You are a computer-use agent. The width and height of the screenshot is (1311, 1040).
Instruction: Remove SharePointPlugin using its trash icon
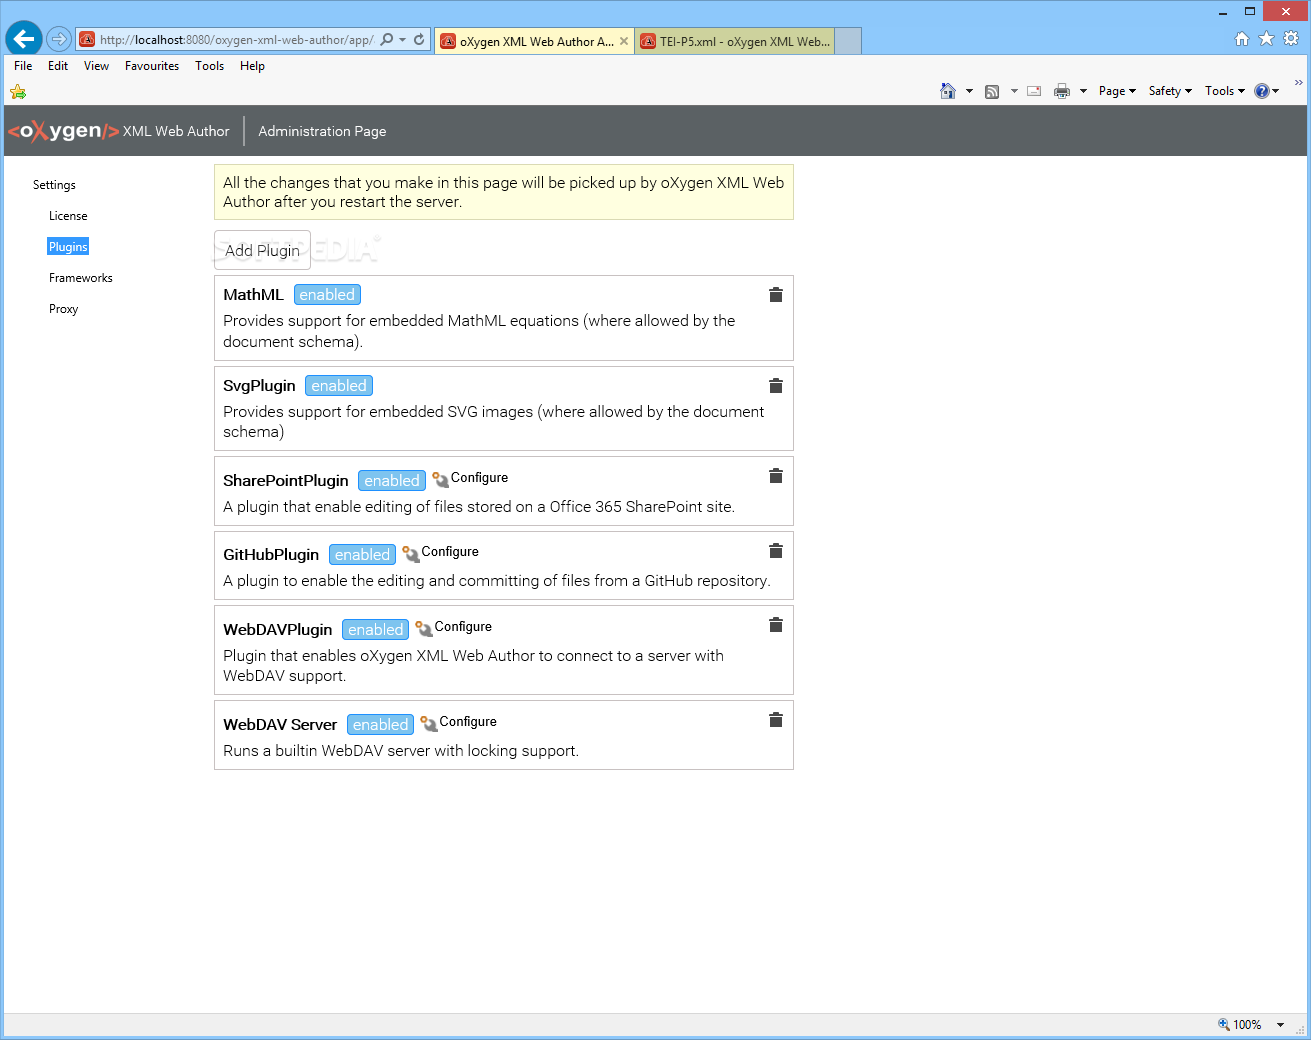pos(775,476)
